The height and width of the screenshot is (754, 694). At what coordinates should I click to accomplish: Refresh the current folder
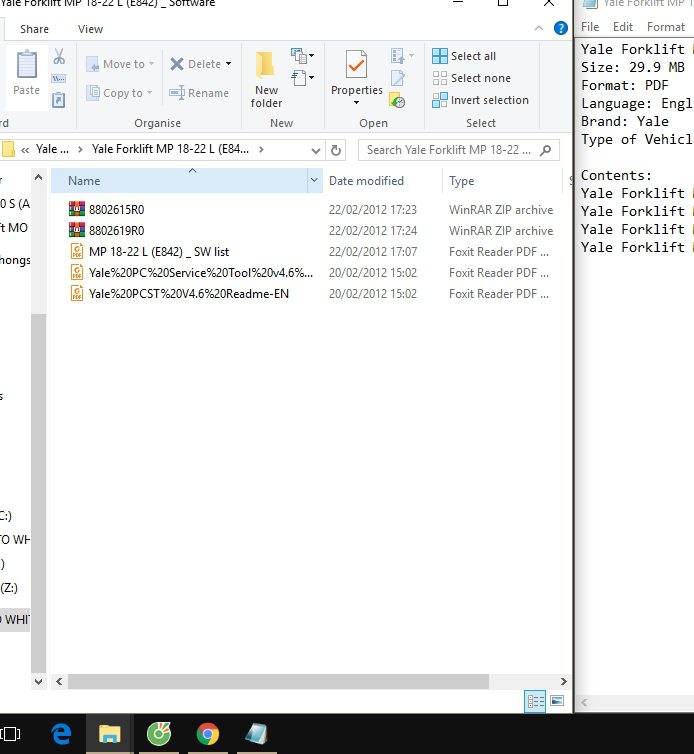336,151
